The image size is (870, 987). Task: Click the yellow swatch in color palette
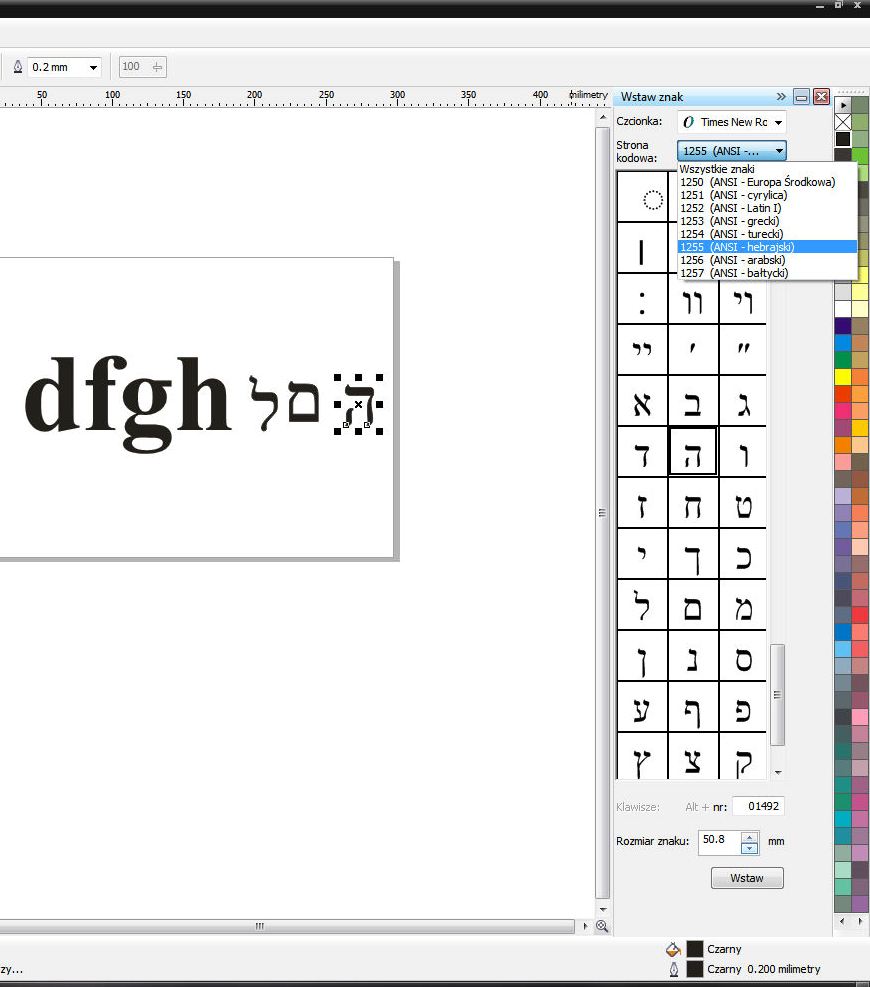[843, 376]
